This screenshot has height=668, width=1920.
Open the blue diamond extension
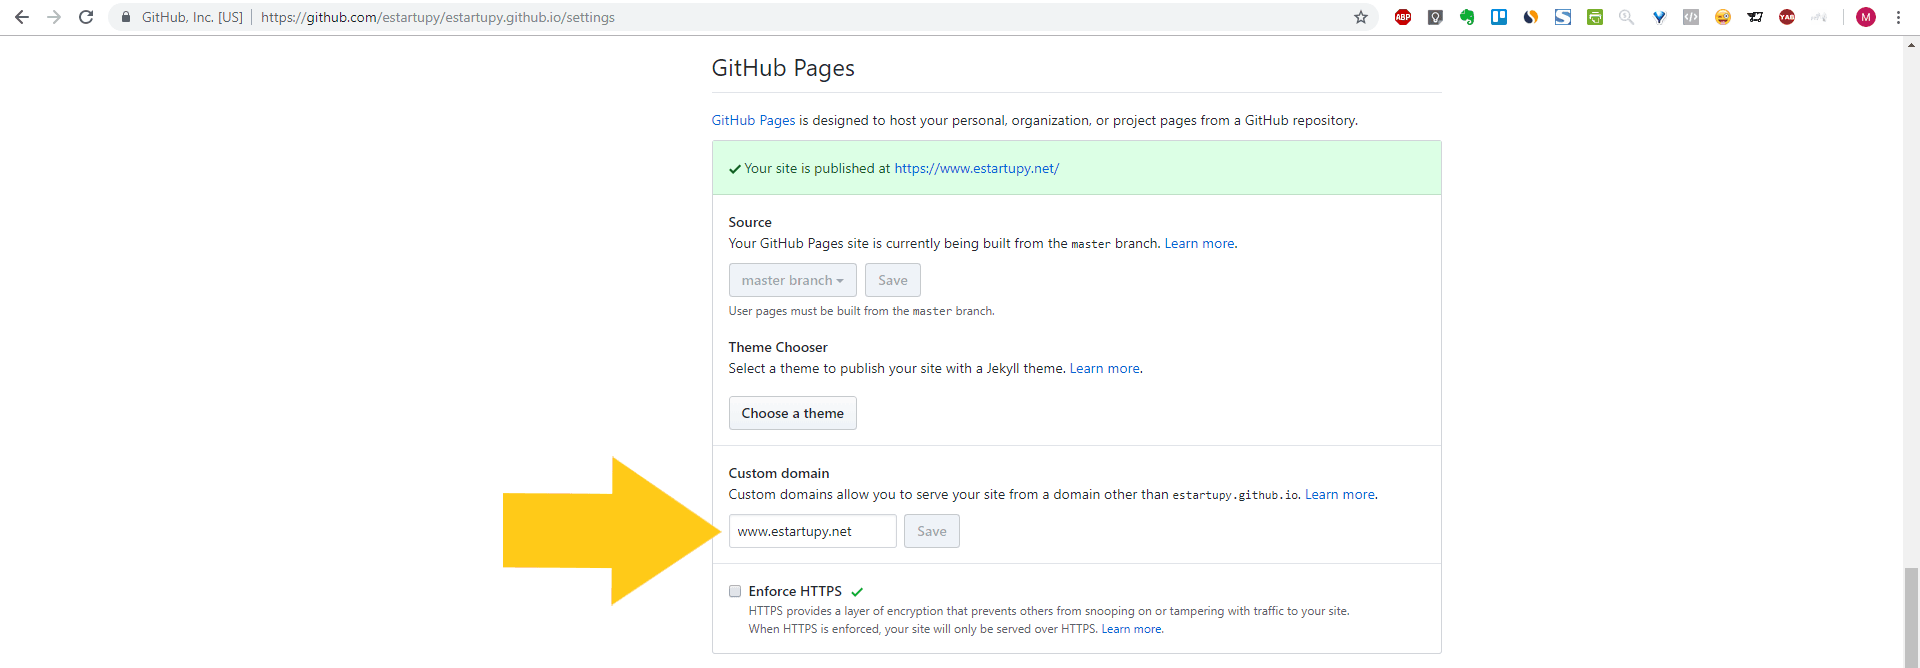coord(1659,17)
